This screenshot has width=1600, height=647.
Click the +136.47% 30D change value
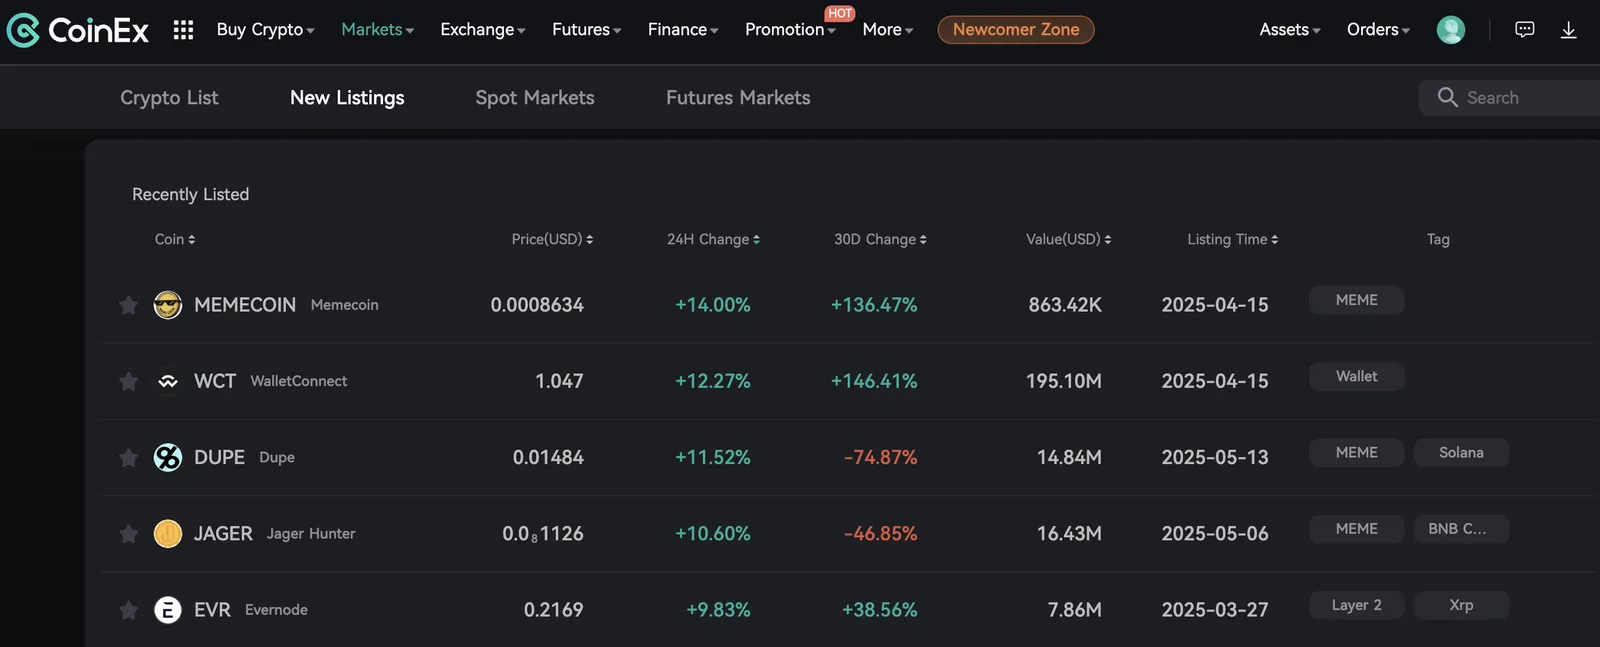874,305
